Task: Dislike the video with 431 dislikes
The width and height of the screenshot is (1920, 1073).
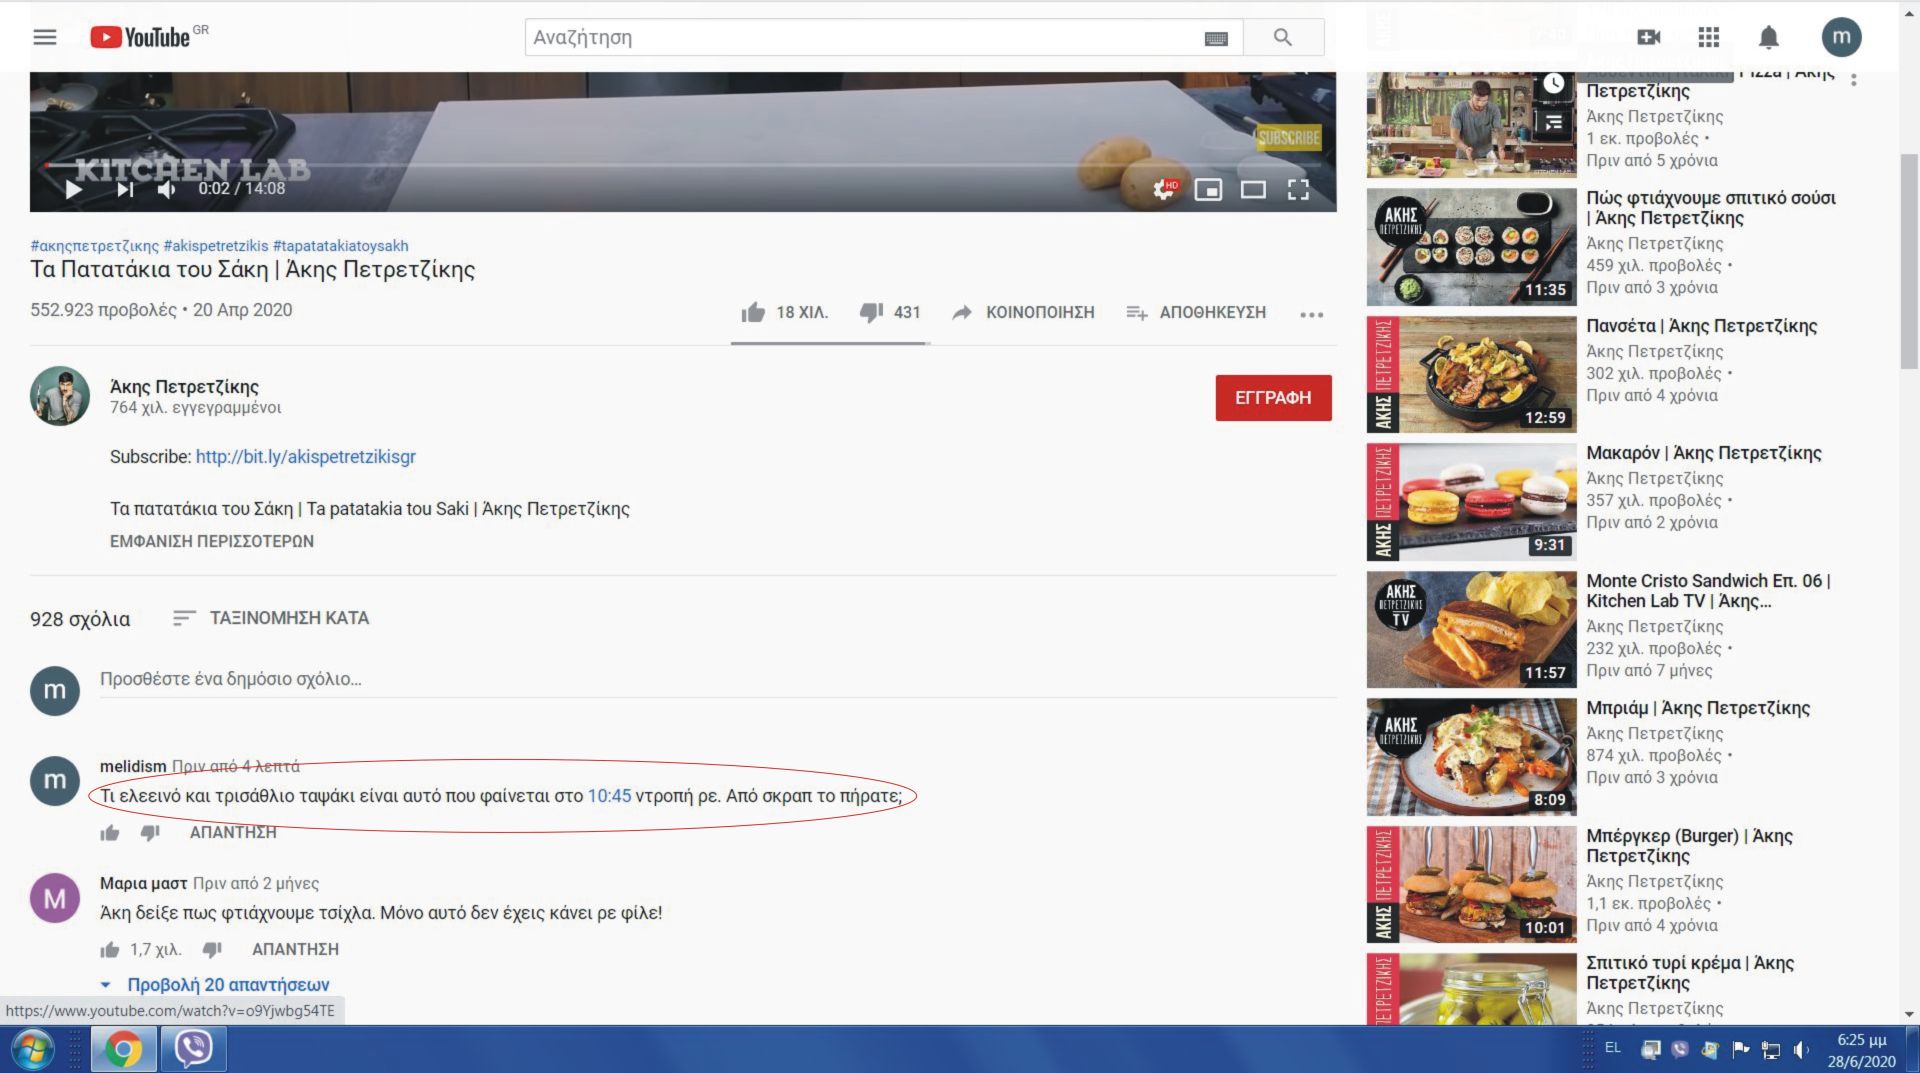Action: tap(890, 312)
